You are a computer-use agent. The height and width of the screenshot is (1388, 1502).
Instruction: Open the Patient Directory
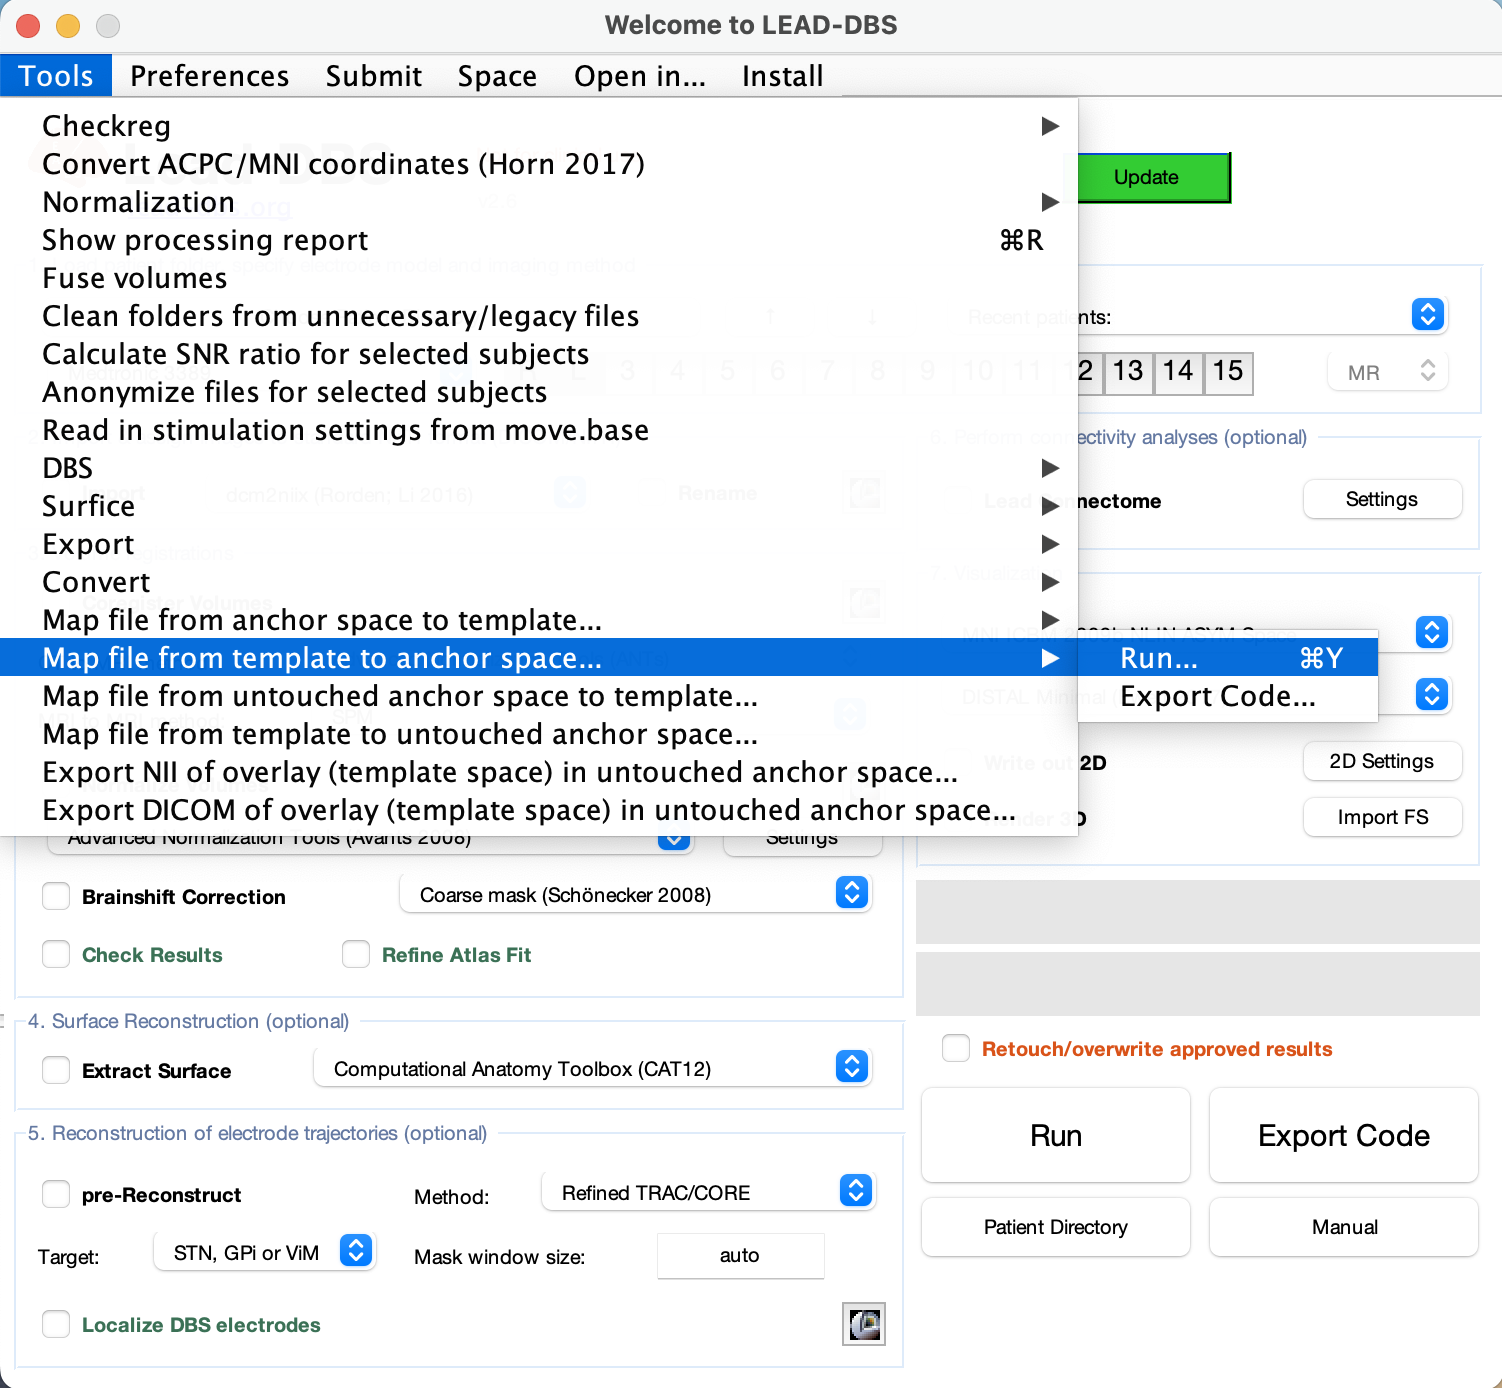coord(1056,1227)
